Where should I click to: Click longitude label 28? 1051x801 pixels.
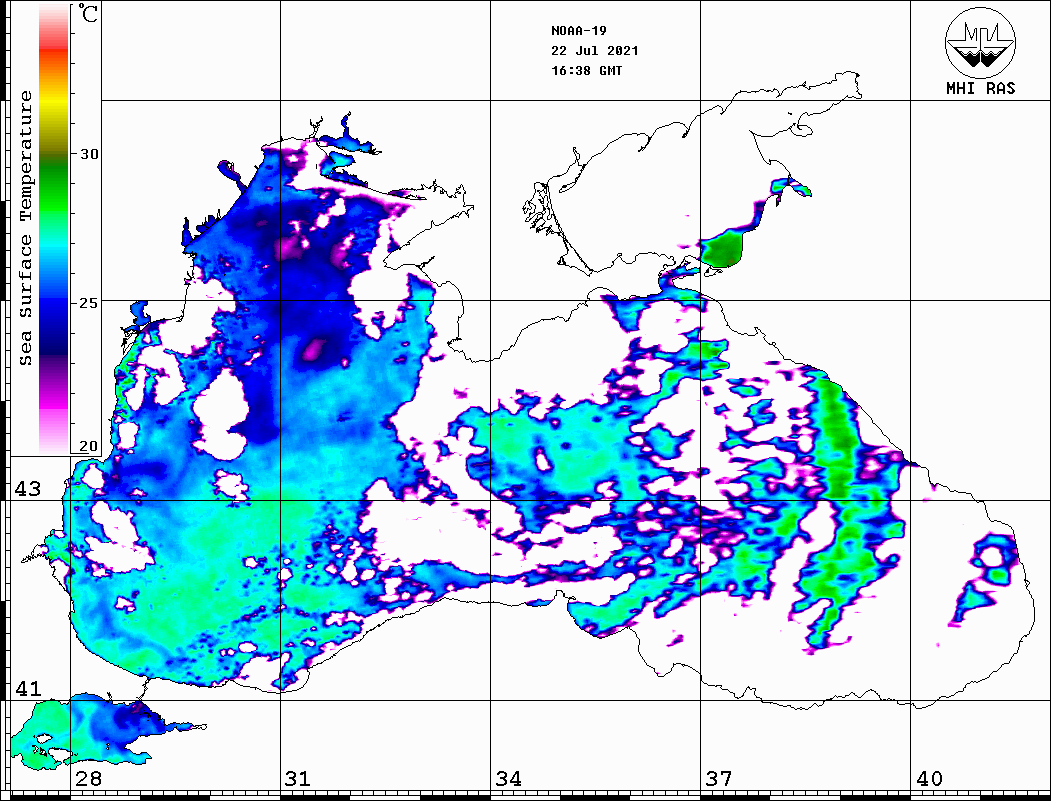click(88, 779)
